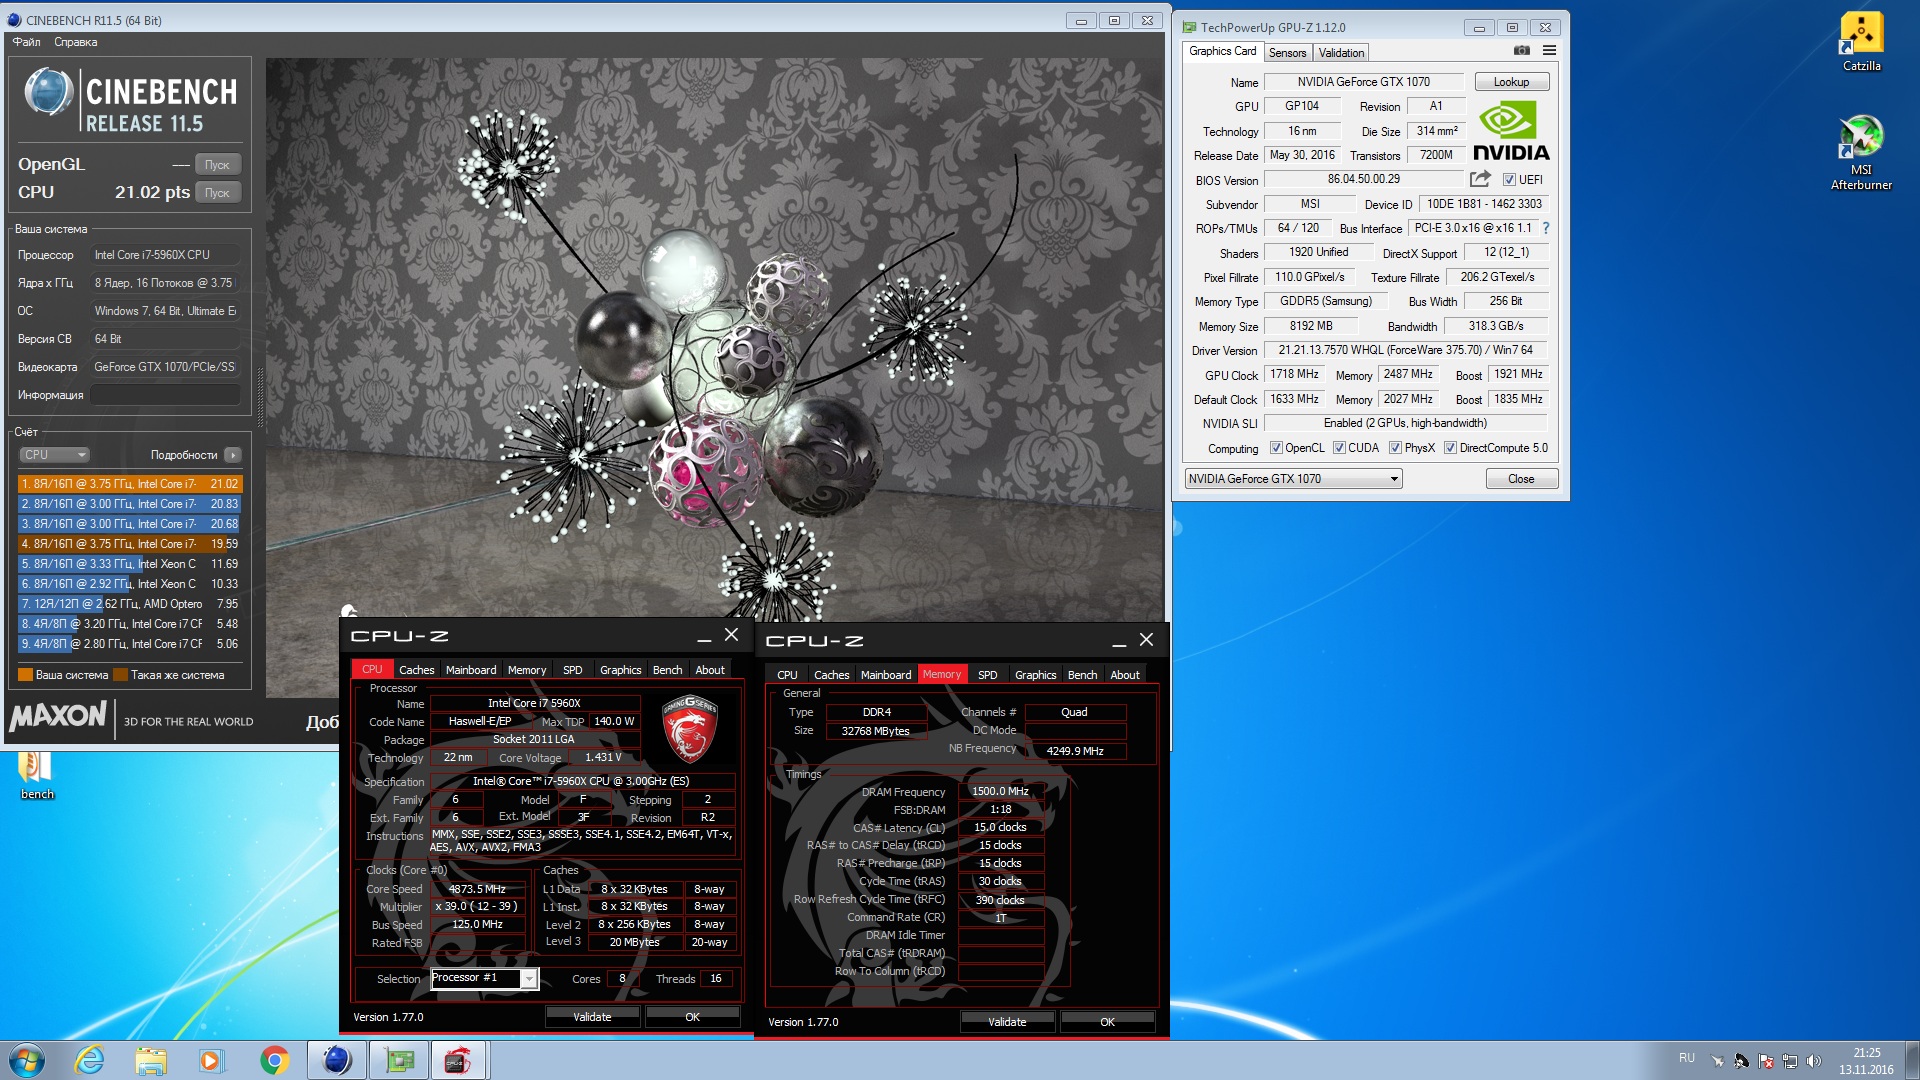Toggle the CUDA checkbox
This screenshot has width=1920, height=1080.
point(1338,448)
